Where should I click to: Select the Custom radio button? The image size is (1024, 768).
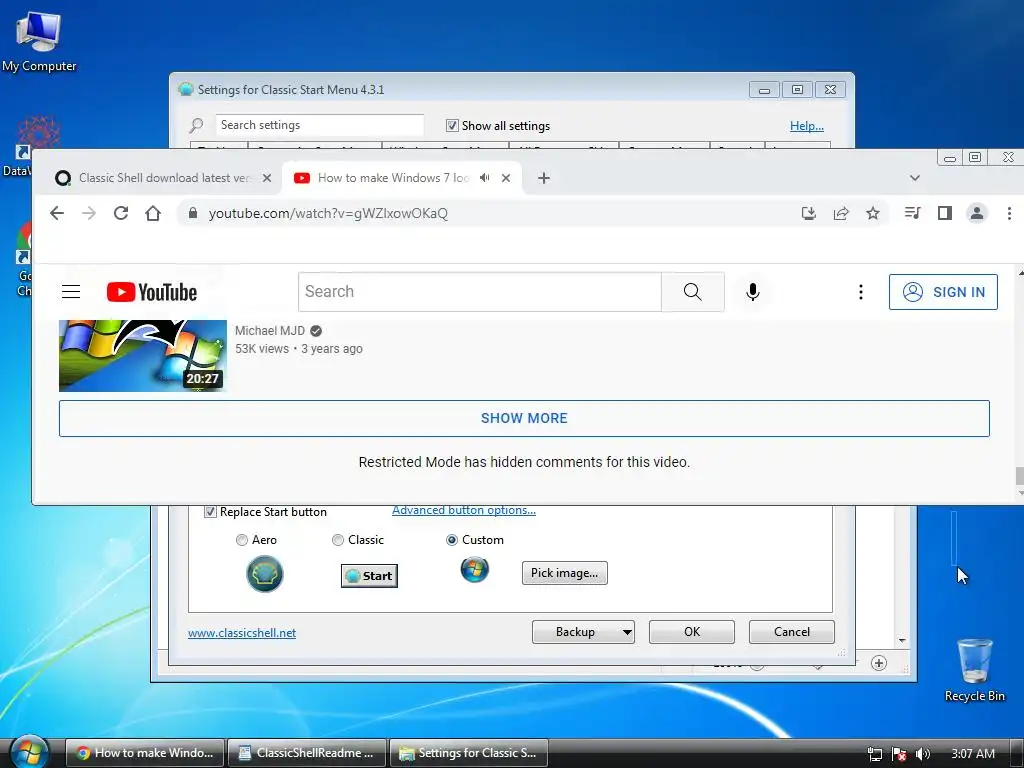[x=451, y=540]
